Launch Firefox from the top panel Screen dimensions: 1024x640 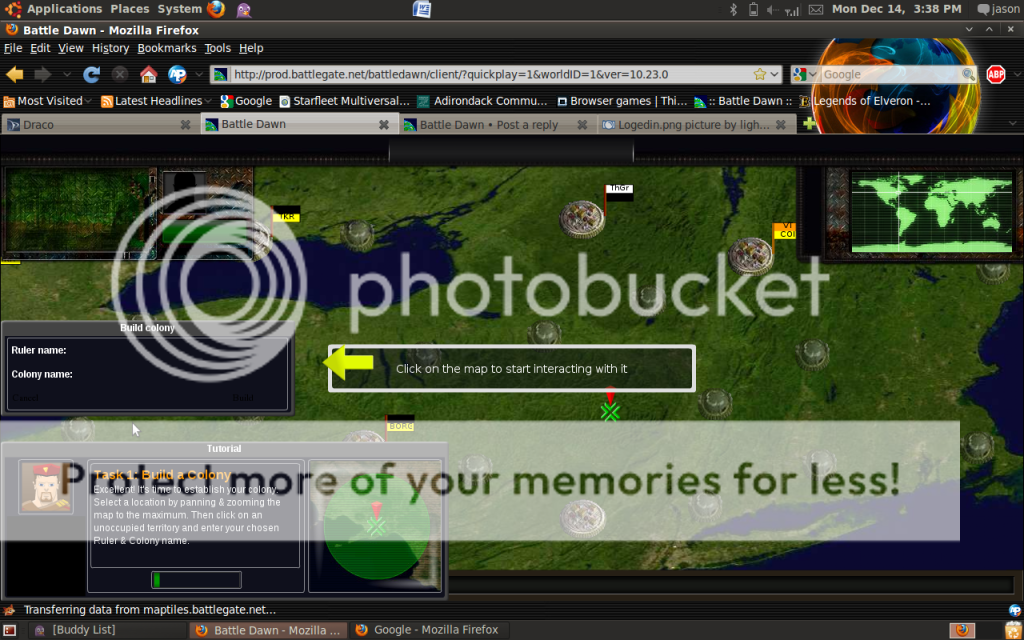point(216,9)
